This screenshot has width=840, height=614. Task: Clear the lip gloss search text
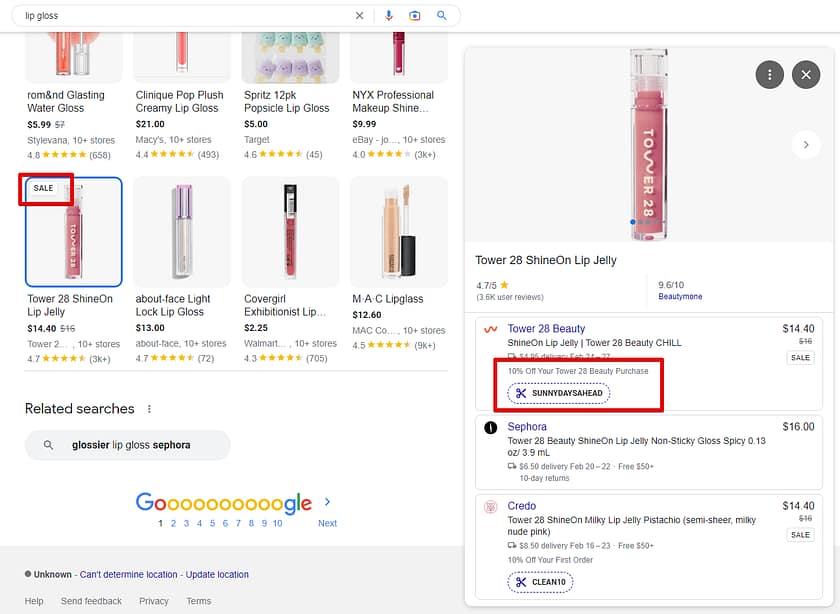(x=360, y=16)
